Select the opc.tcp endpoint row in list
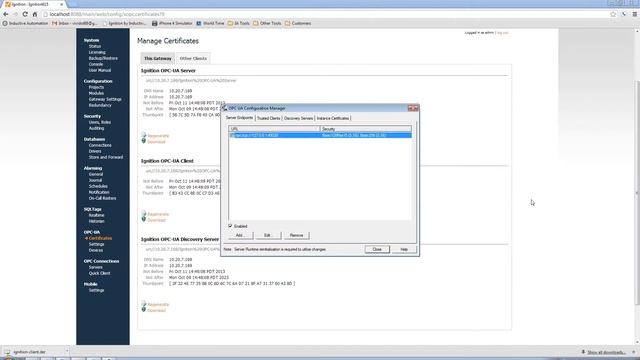Image resolution: width=640 pixels, height=360 pixels. 320,135
